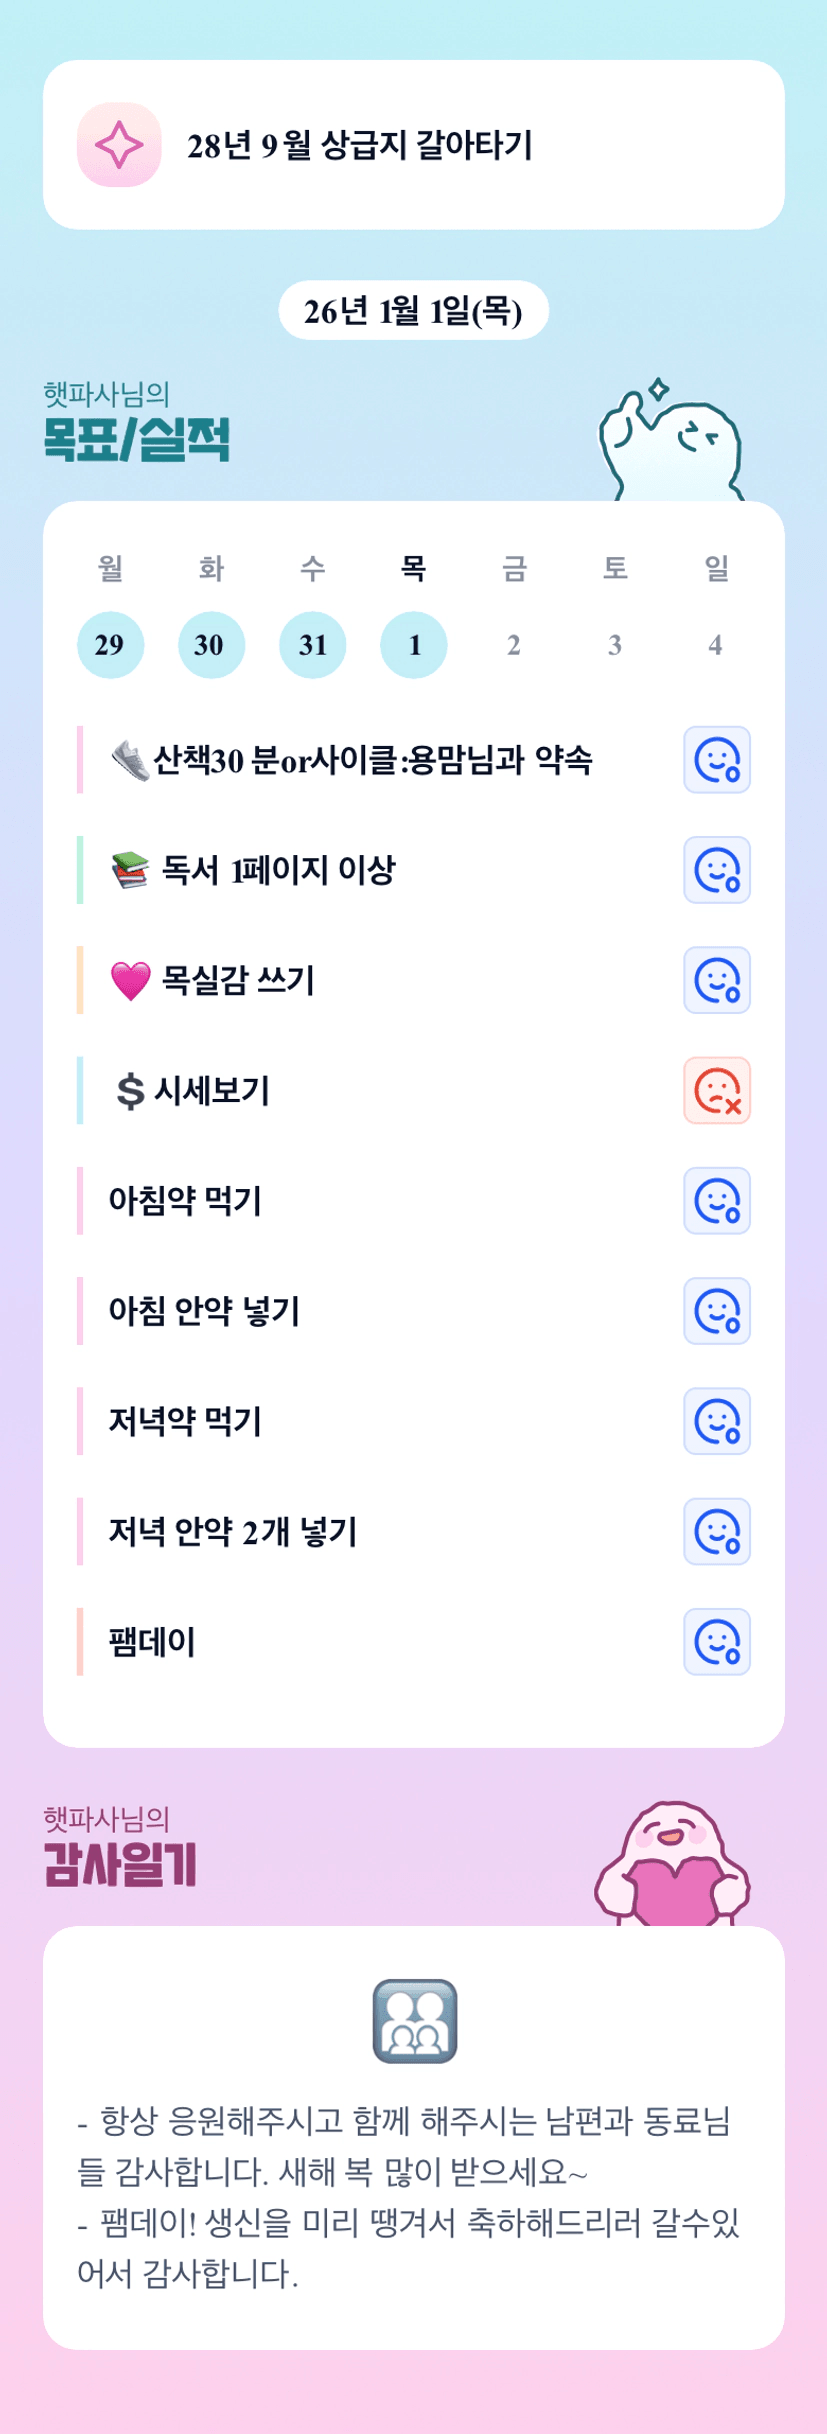Toggle smiley status for 독서 1페이지 이상
Image resolution: width=827 pixels, height=2434 pixels.
click(x=716, y=870)
